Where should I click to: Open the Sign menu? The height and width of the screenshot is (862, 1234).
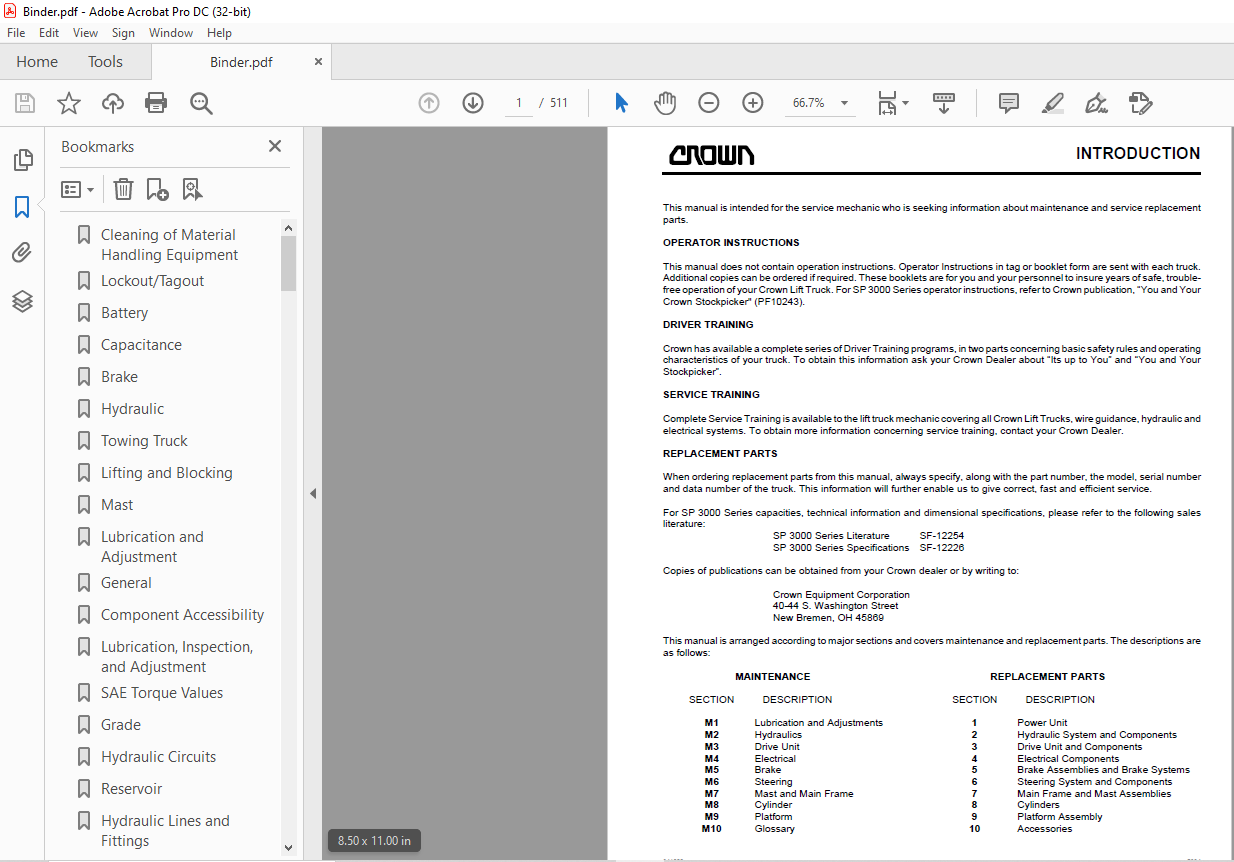123,33
